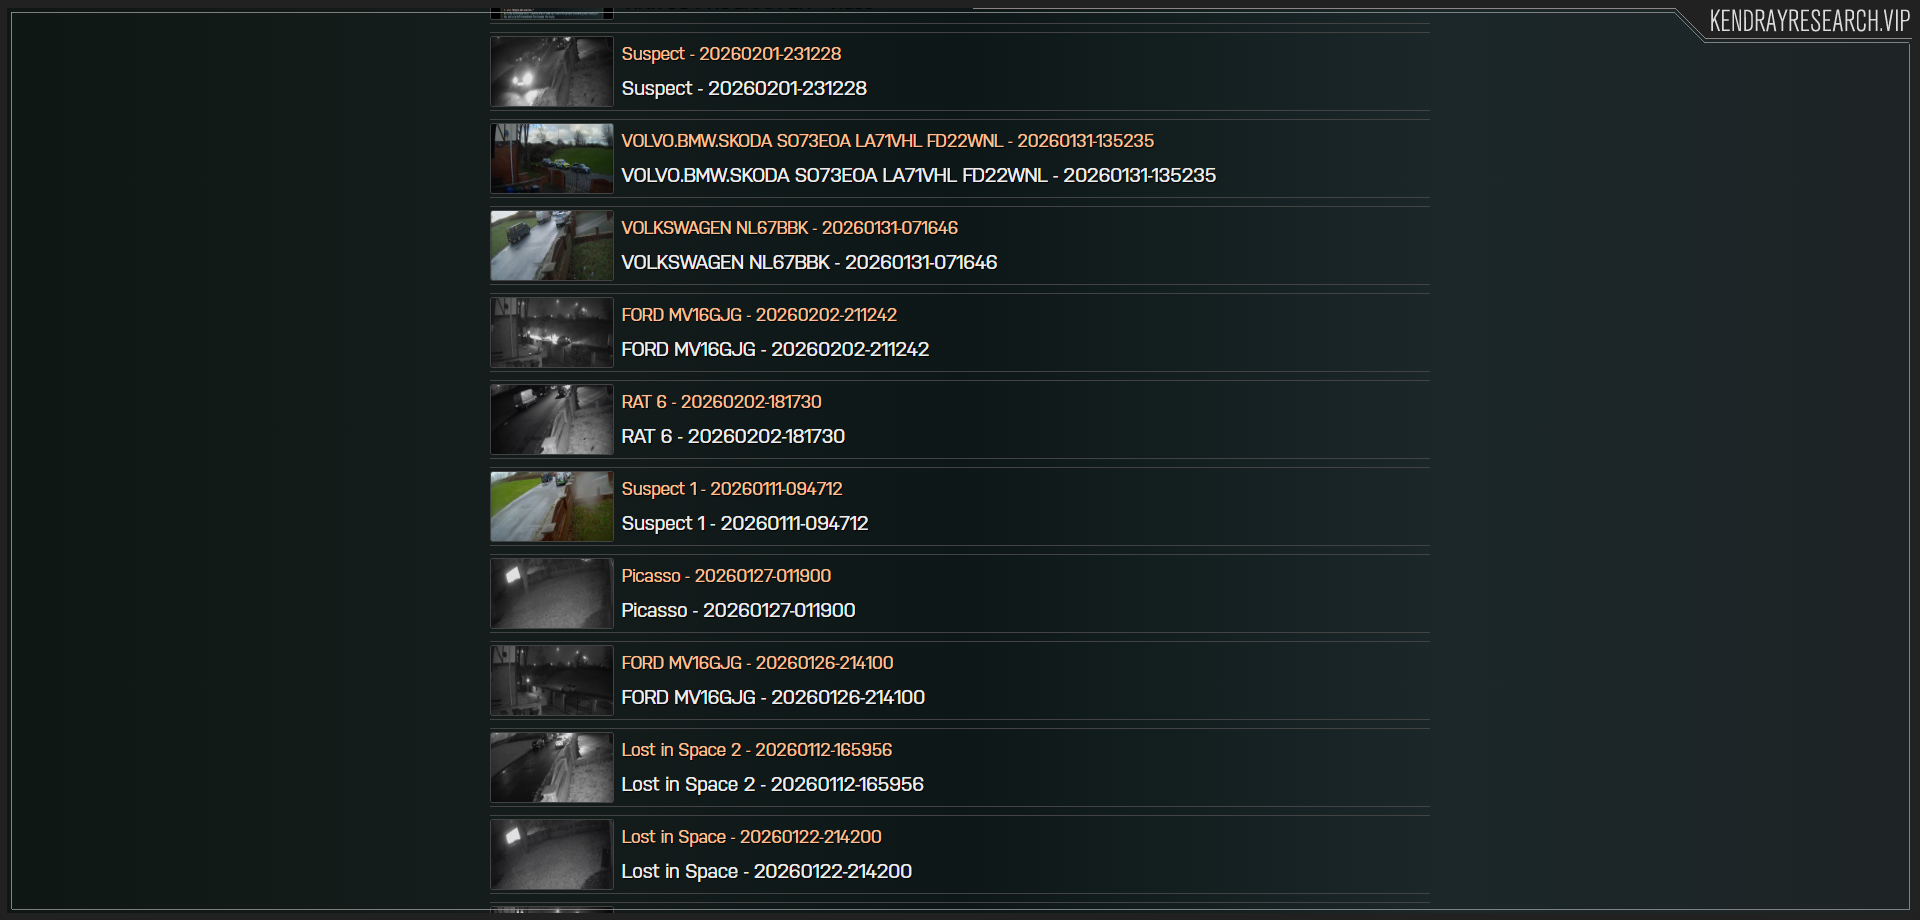Open thumbnail for VOLVO.BMW.SKODA clip
The image size is (1920, 920).
(552, 159)
